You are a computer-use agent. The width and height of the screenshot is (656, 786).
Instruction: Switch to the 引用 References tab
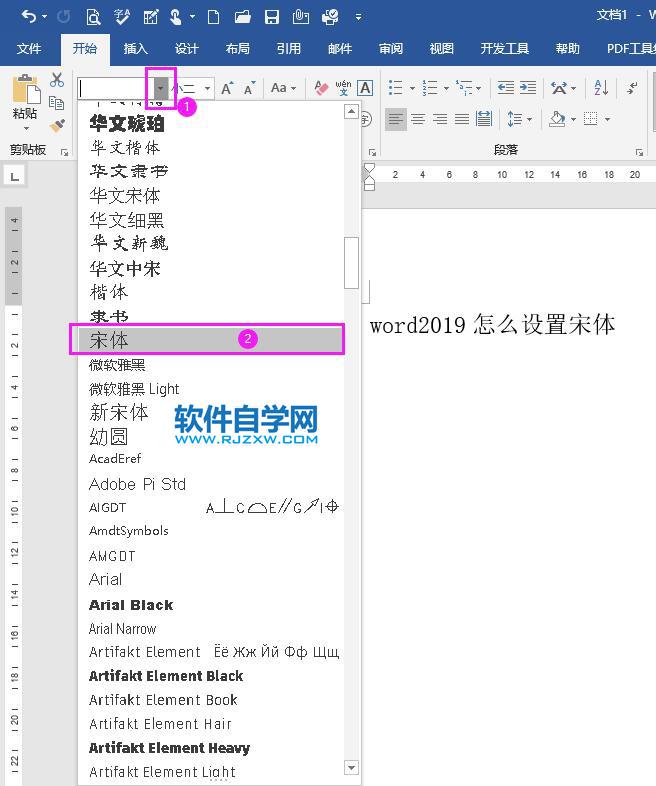[x=289, y=49]
